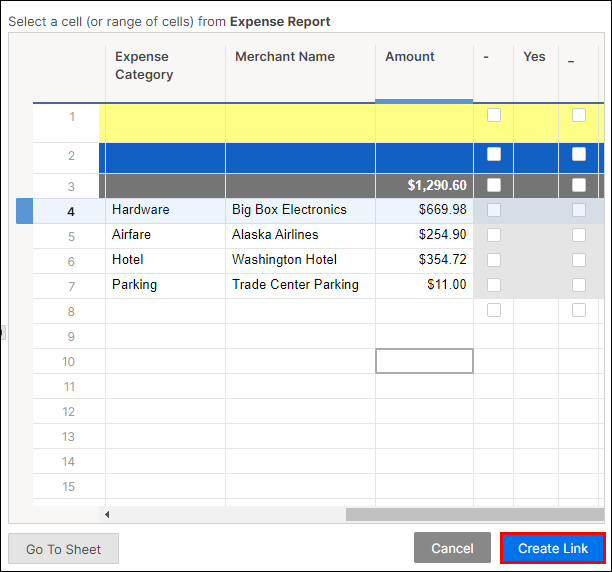Pick the Alaska Airlines merchant cell
612x572 pixels.
coord(300,235)
